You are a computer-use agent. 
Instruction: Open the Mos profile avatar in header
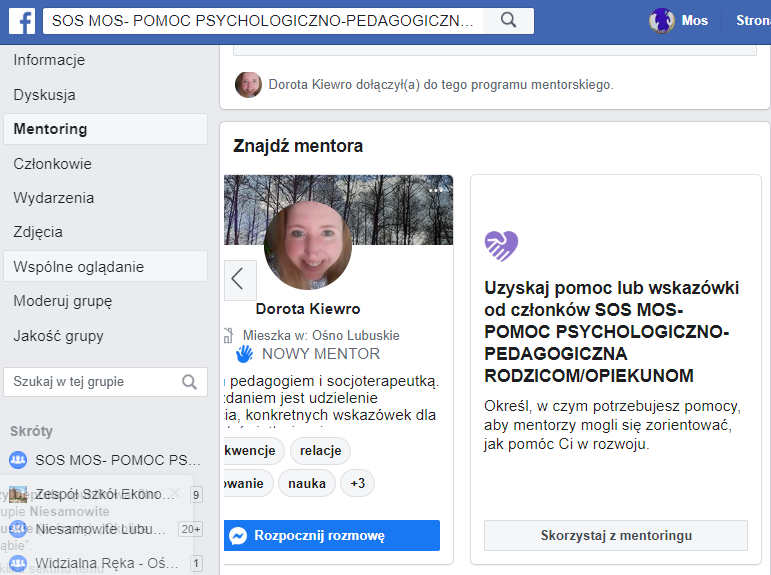point(661,21)
